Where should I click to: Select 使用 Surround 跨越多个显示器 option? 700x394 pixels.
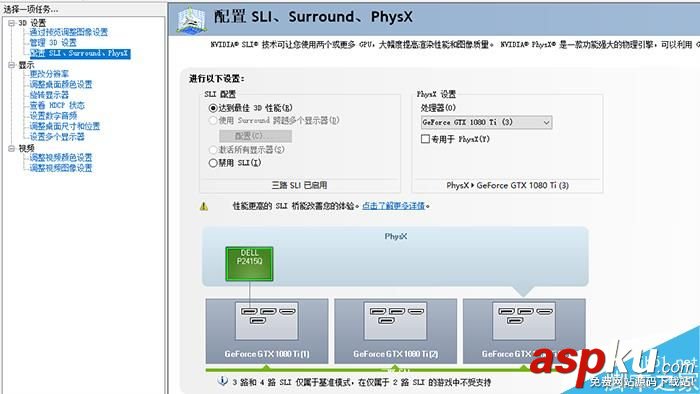point(213,120)
